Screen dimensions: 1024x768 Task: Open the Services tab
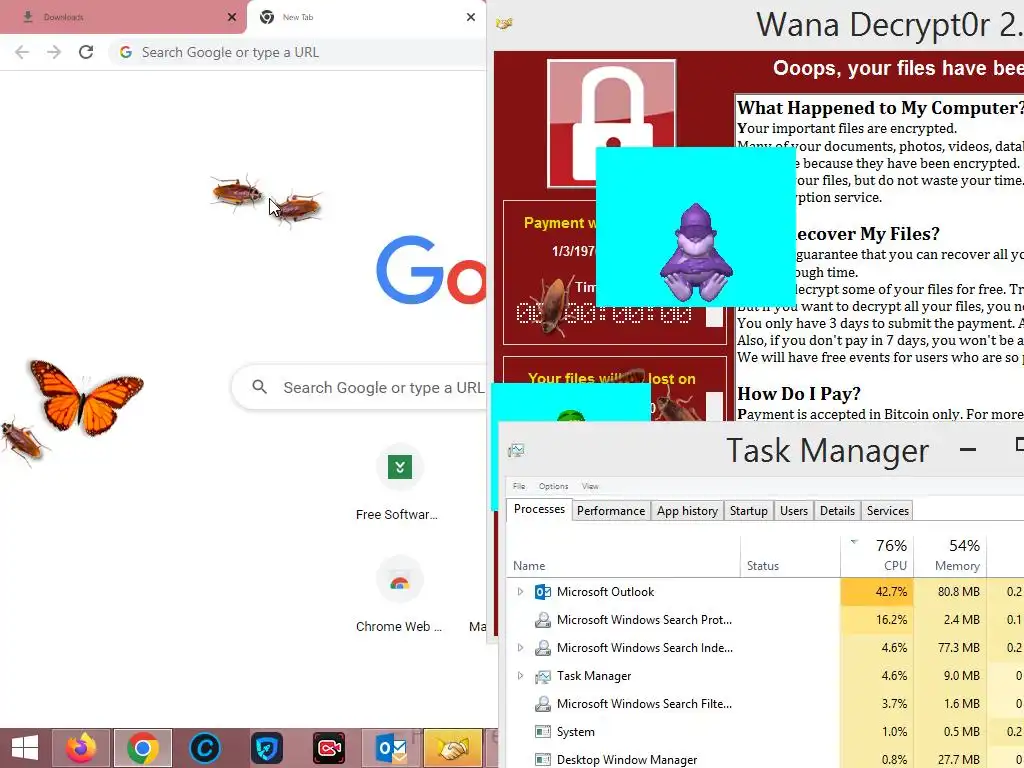[888, 511]
